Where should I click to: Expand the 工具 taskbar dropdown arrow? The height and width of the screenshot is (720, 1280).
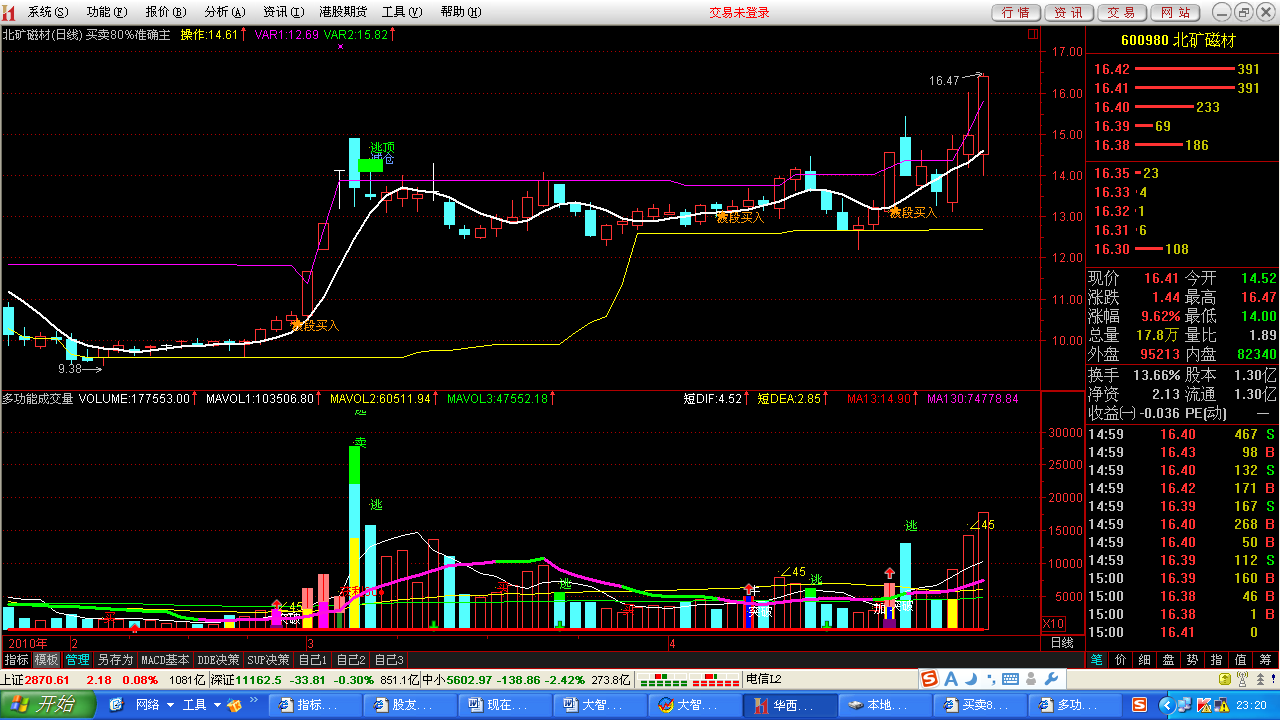pyautogui.click(x=215, y=704)
